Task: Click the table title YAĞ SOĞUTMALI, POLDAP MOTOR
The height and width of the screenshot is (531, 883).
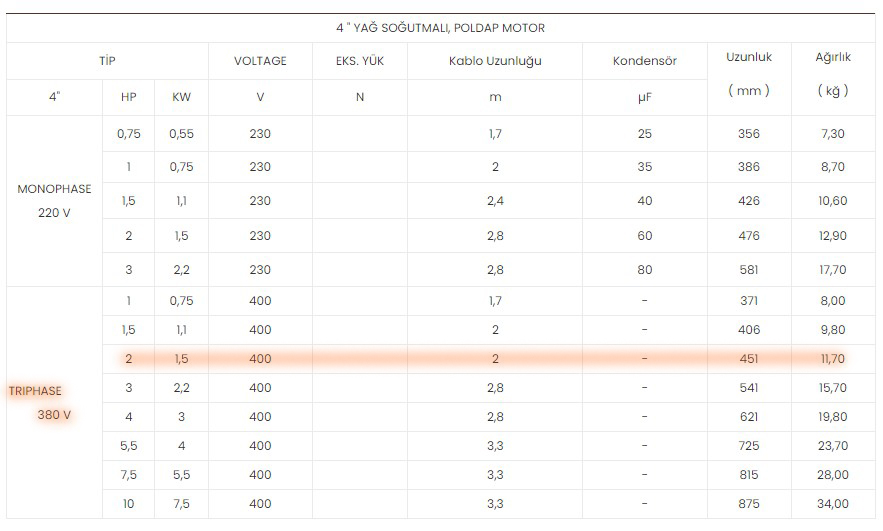Action: pyautogui.click(x=440, y=28)
